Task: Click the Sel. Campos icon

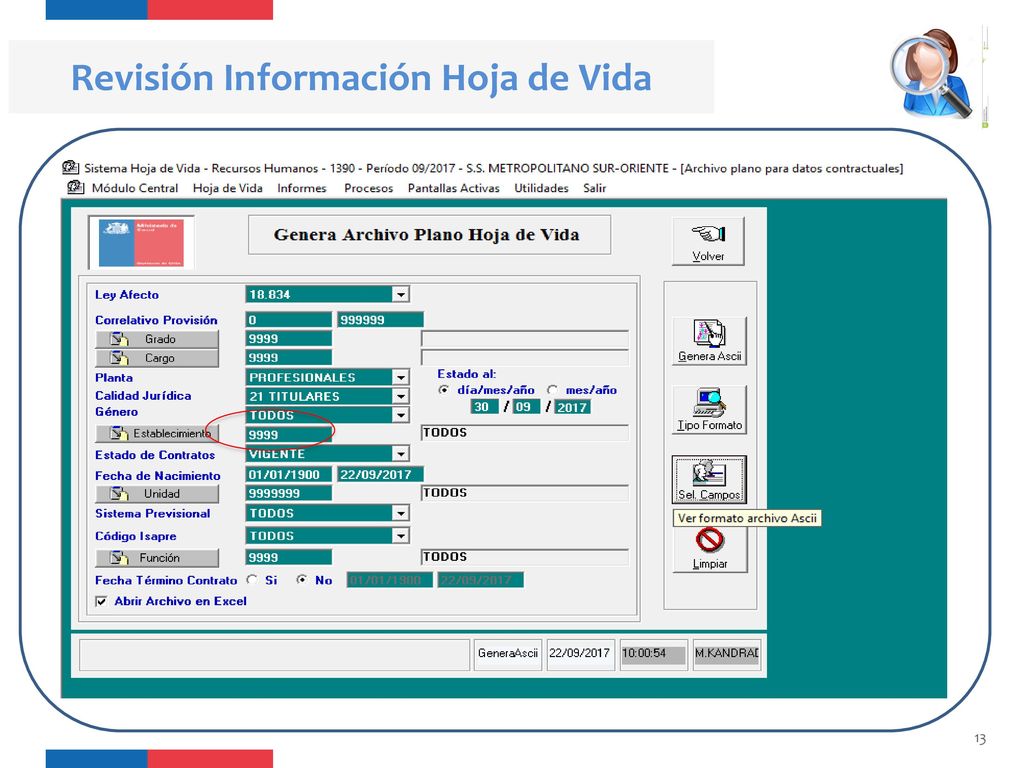Action: 709,479
